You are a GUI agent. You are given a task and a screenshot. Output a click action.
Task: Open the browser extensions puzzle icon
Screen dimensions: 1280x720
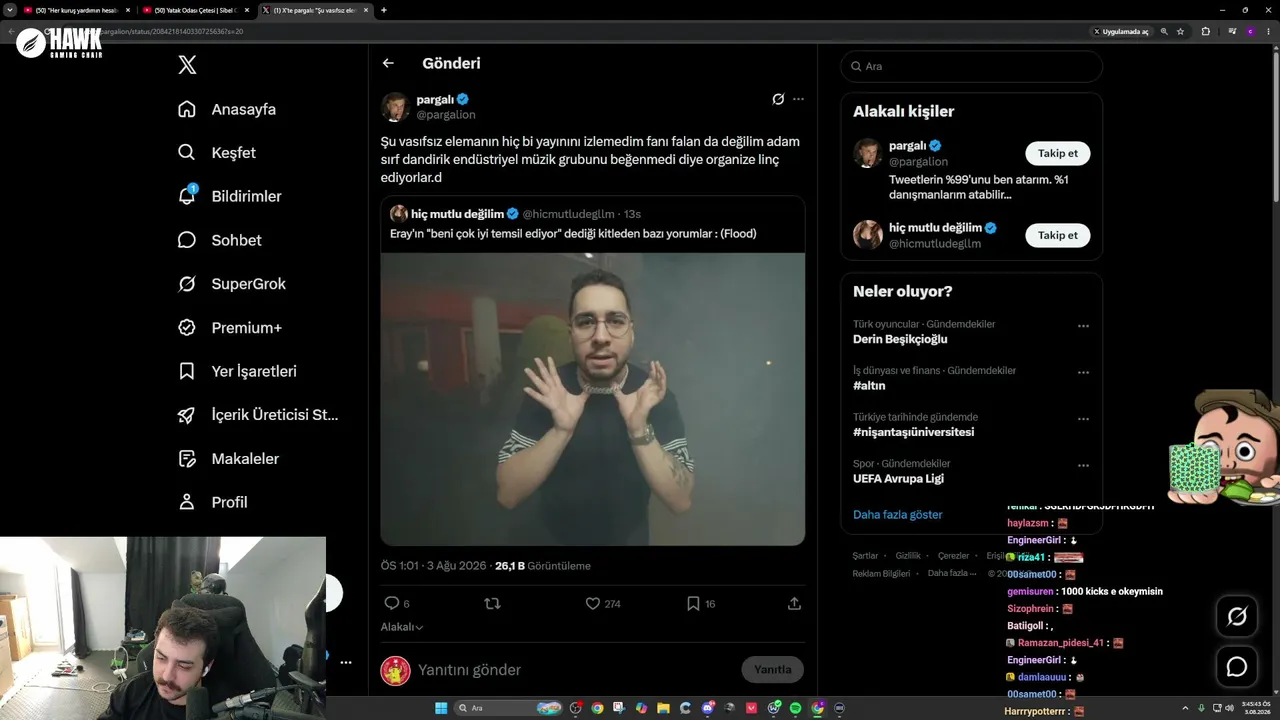[x=1205, y=31]
